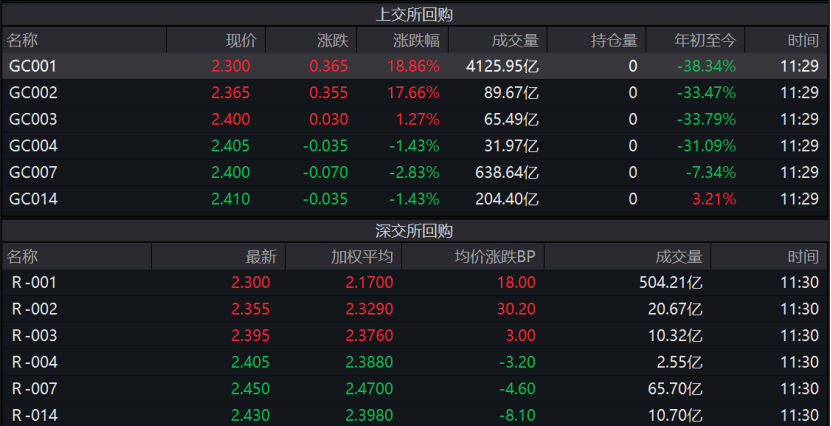The width and height of the screenshot is (831, 426).
Task: Select the R-007 row name
Action: [34, 388]
